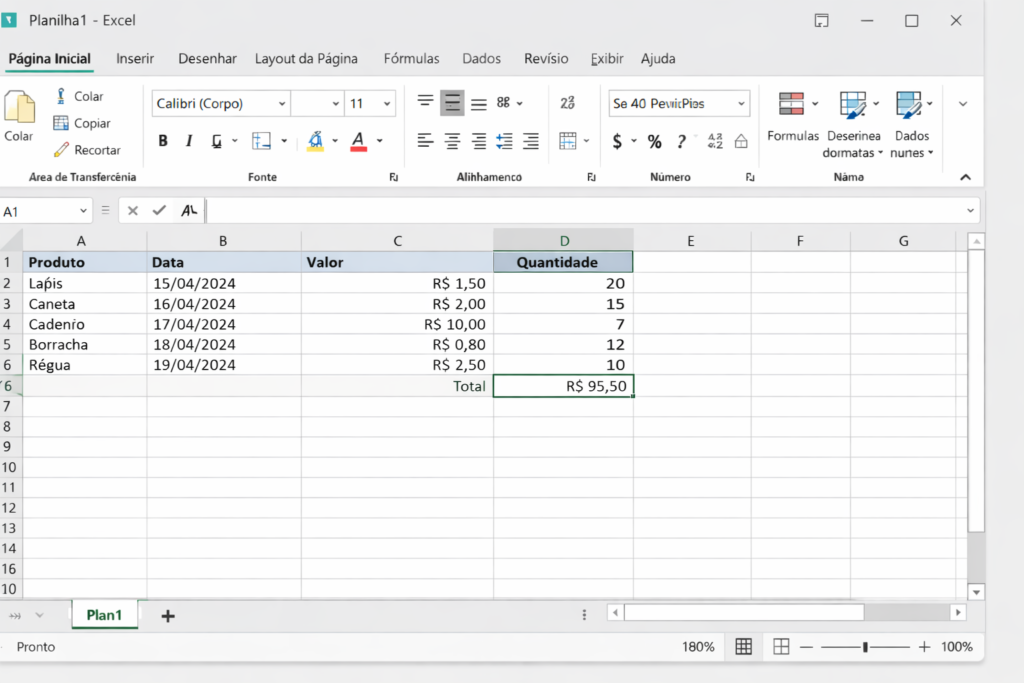Click the Recortar icon in the clipboard group

click(x=61, y=150)
